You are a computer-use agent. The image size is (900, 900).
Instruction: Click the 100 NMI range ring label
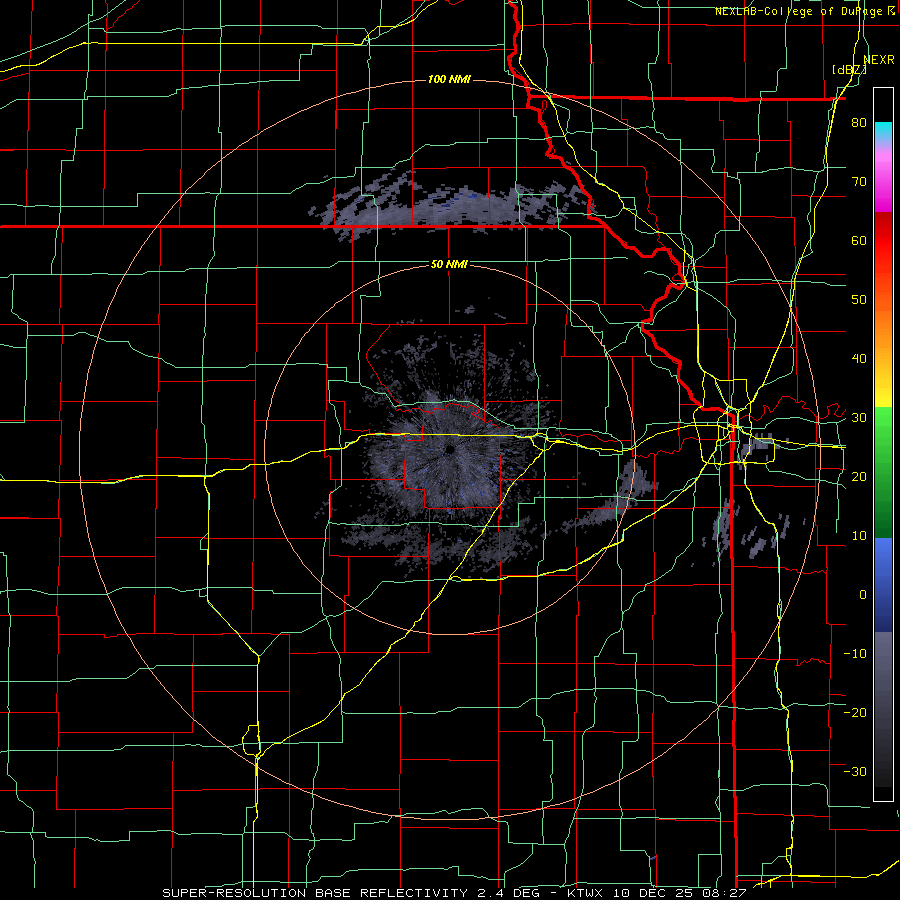[449, 79]
